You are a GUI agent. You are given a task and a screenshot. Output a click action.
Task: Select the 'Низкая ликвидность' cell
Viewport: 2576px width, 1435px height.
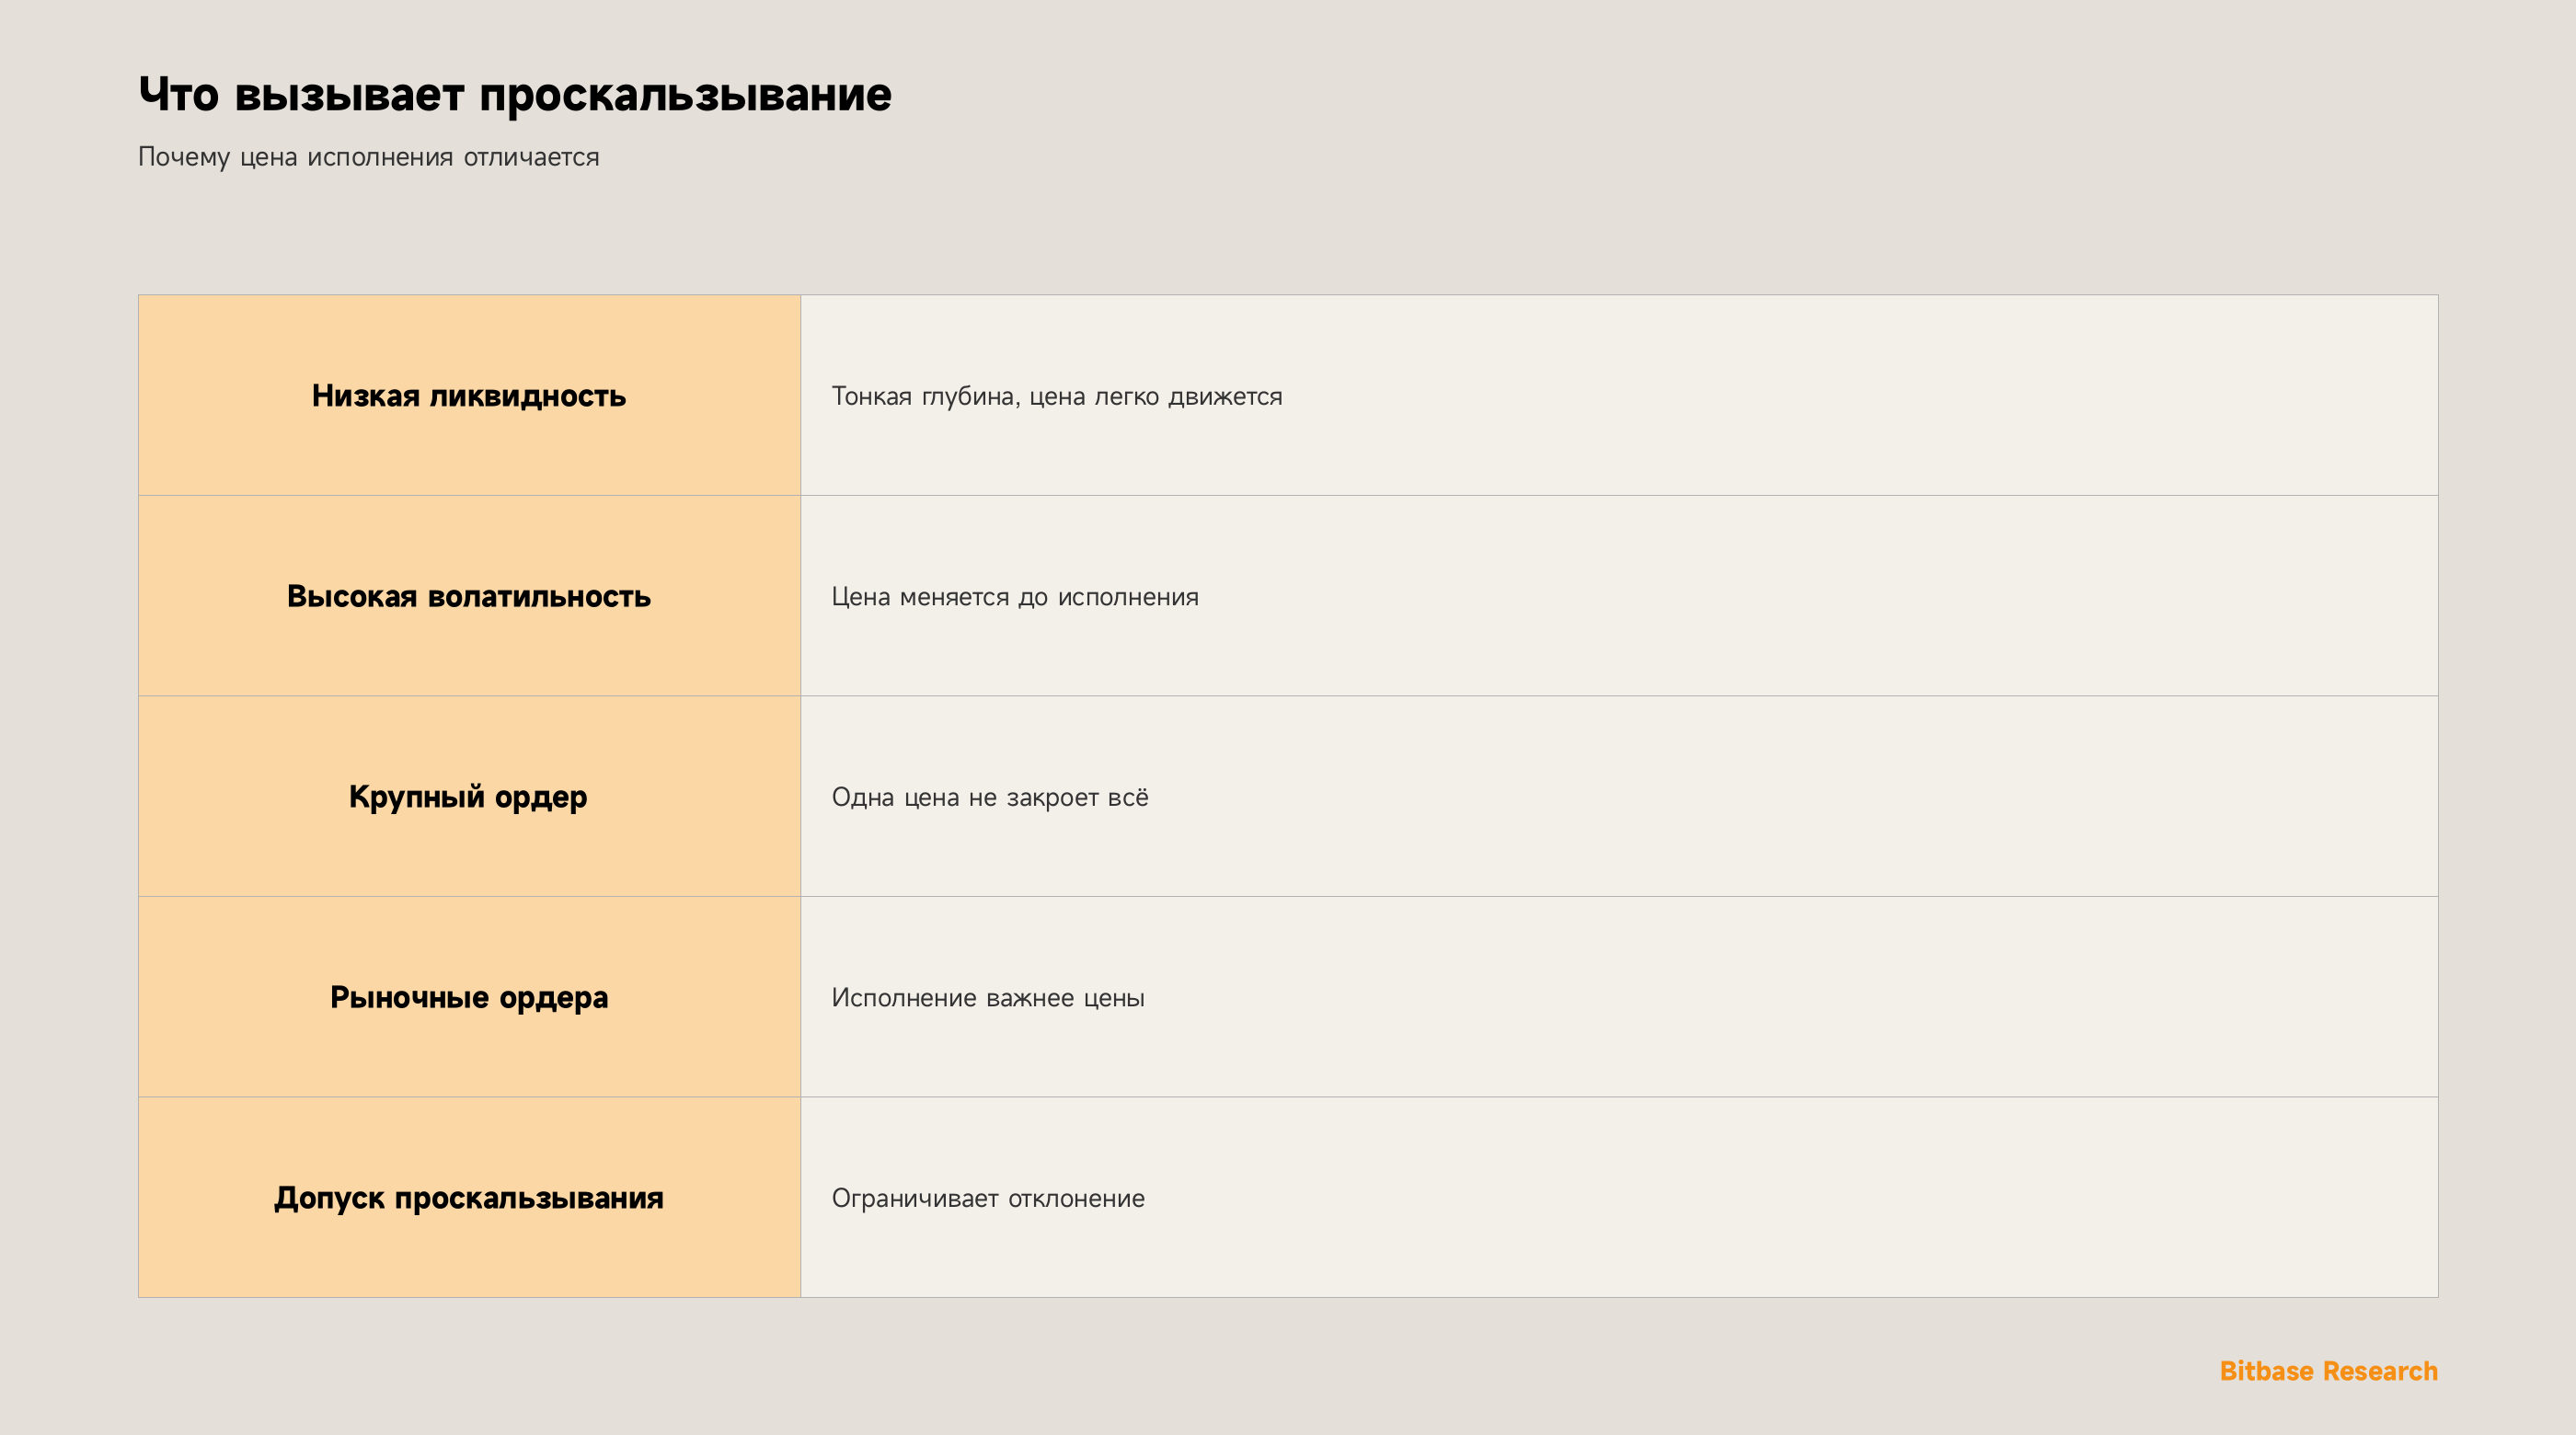tap(469, 395)
